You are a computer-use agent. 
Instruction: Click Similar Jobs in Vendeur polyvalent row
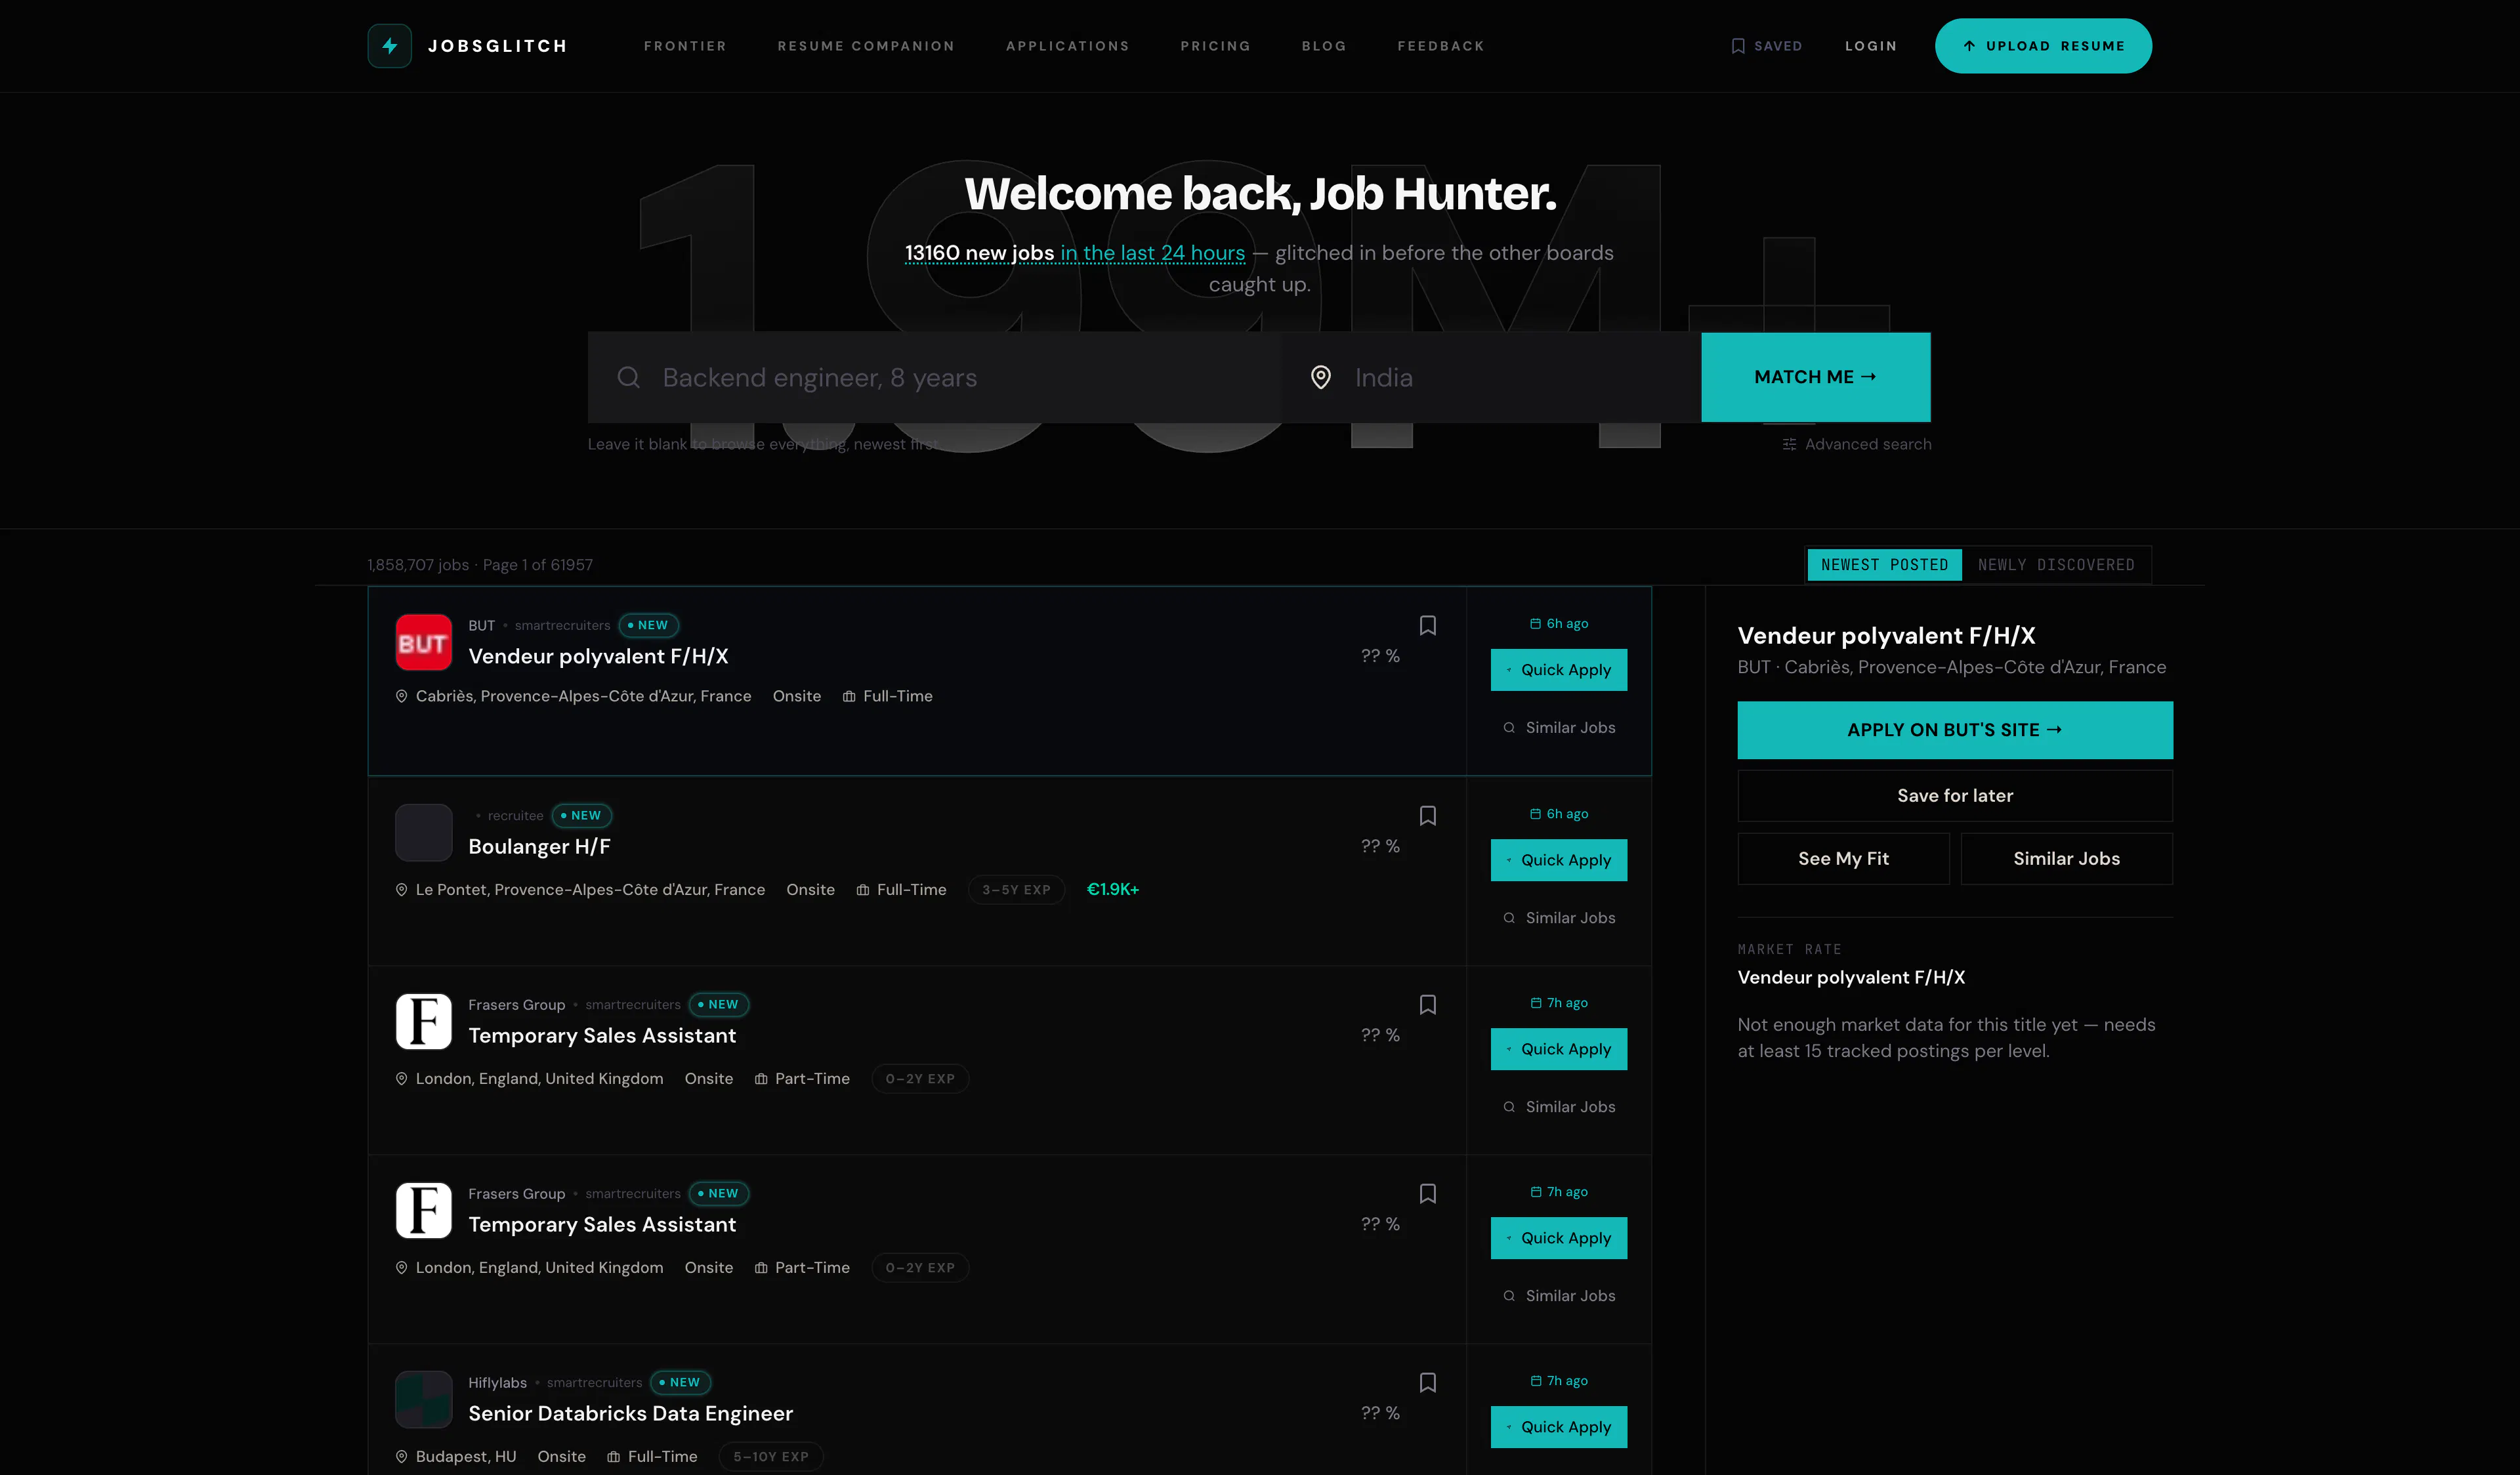point(1559,728)
